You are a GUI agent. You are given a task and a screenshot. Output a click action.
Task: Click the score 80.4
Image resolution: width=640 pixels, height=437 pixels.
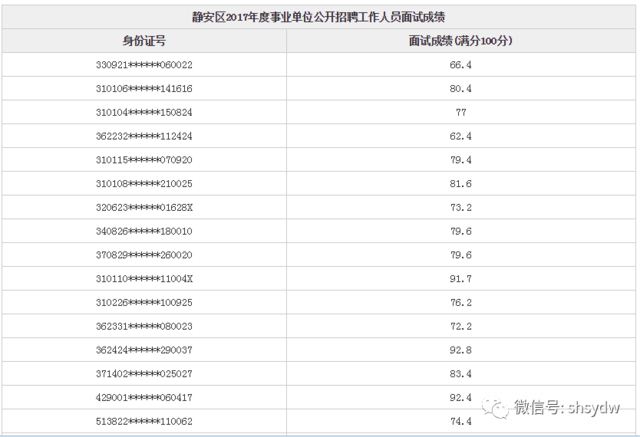pos(460,89)
